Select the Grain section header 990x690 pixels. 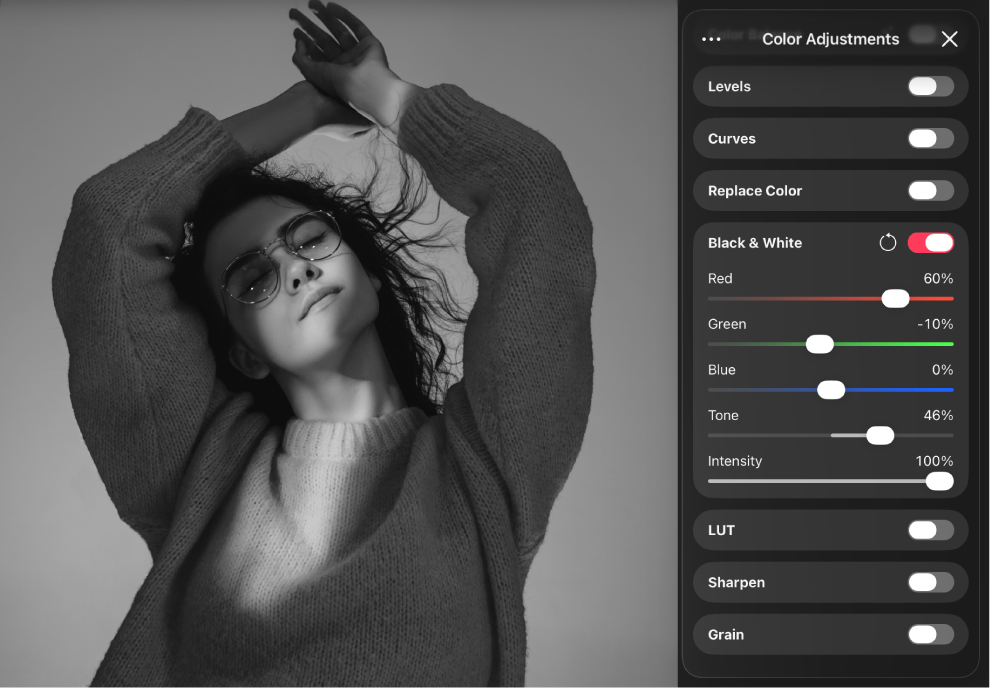[x=726, y=634]
